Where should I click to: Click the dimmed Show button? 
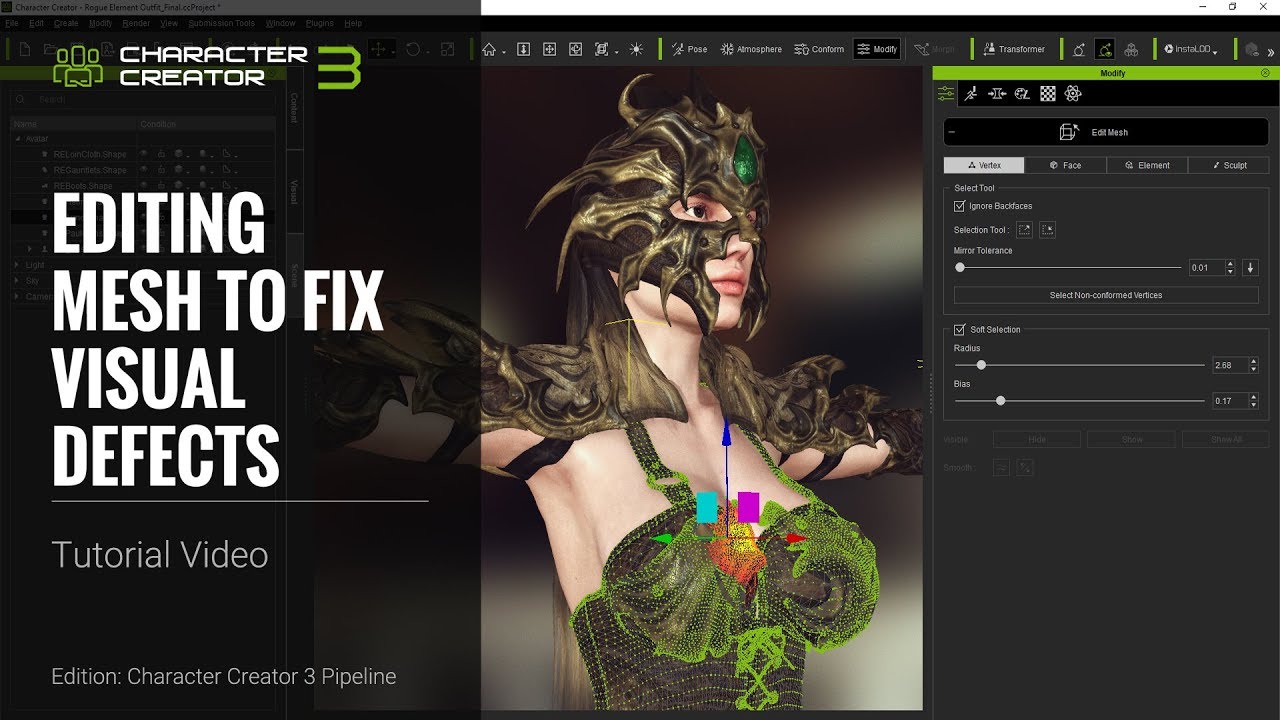coord(1131,439)
